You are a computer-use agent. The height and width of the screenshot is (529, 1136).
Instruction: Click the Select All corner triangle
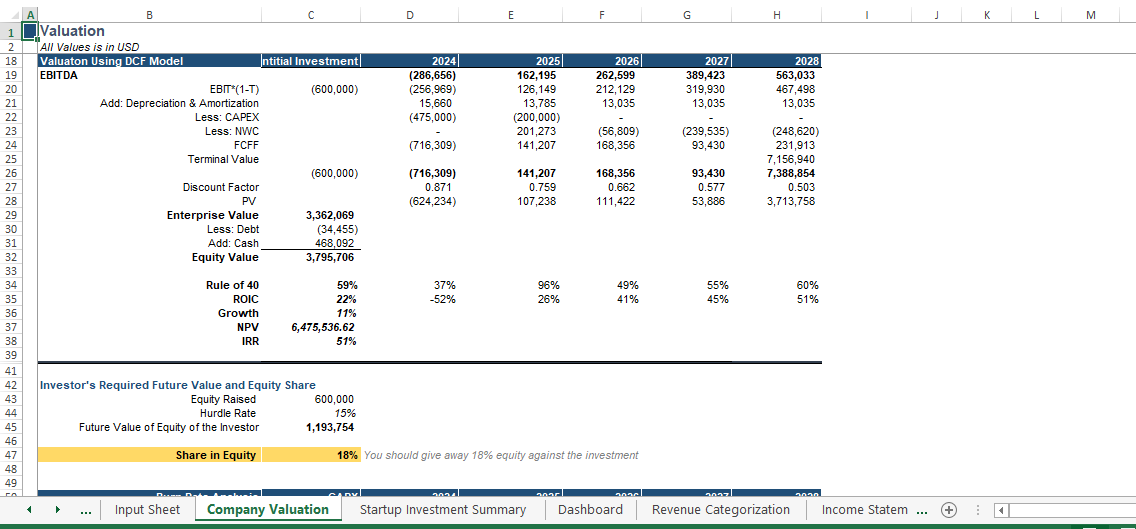click(12, 15)
